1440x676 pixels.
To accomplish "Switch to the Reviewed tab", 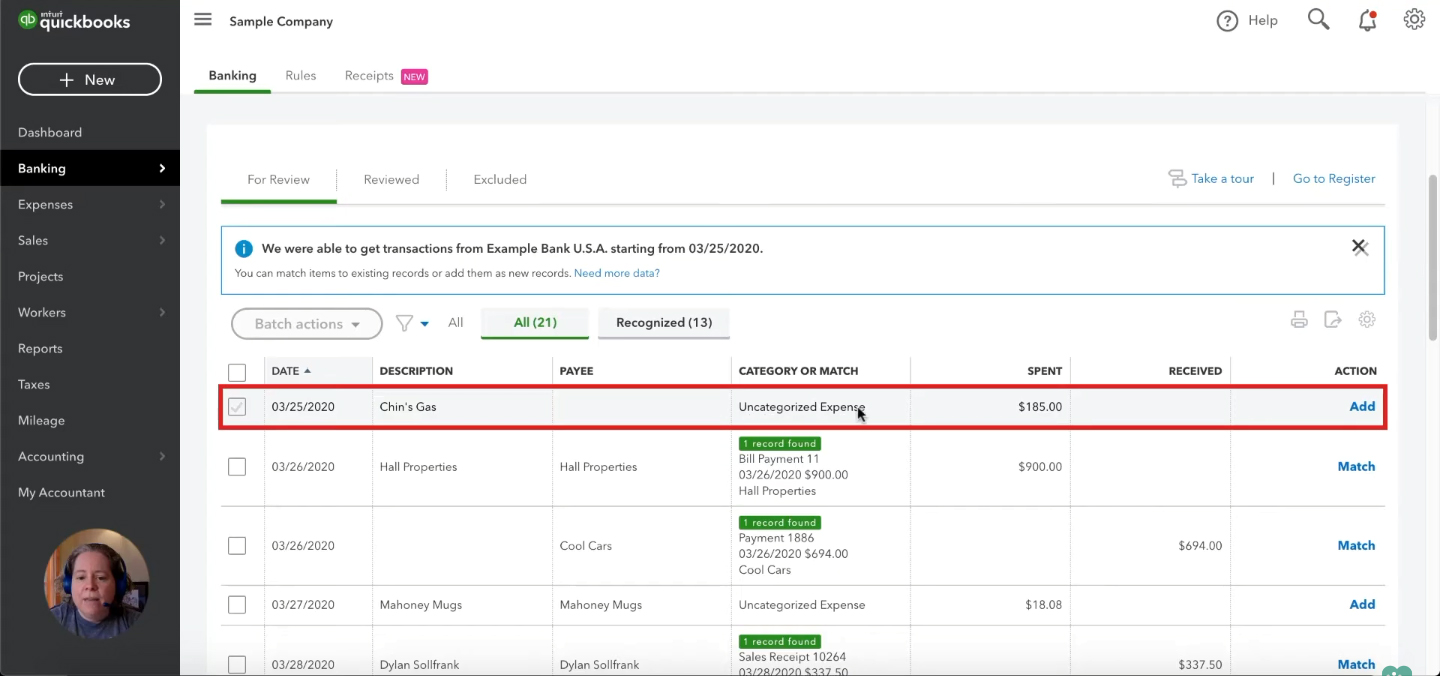I will [x=391, y=180].
